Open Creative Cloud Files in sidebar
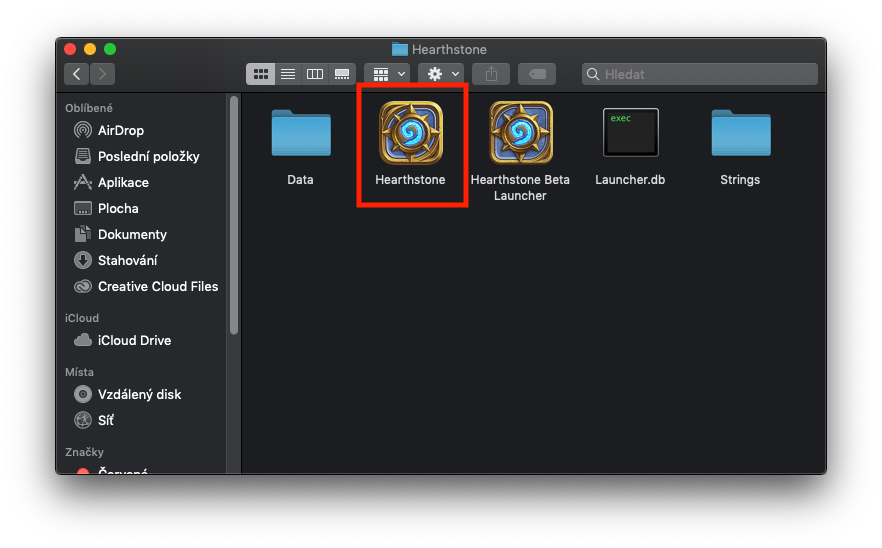The image size is (882, 548). point(146,286)
